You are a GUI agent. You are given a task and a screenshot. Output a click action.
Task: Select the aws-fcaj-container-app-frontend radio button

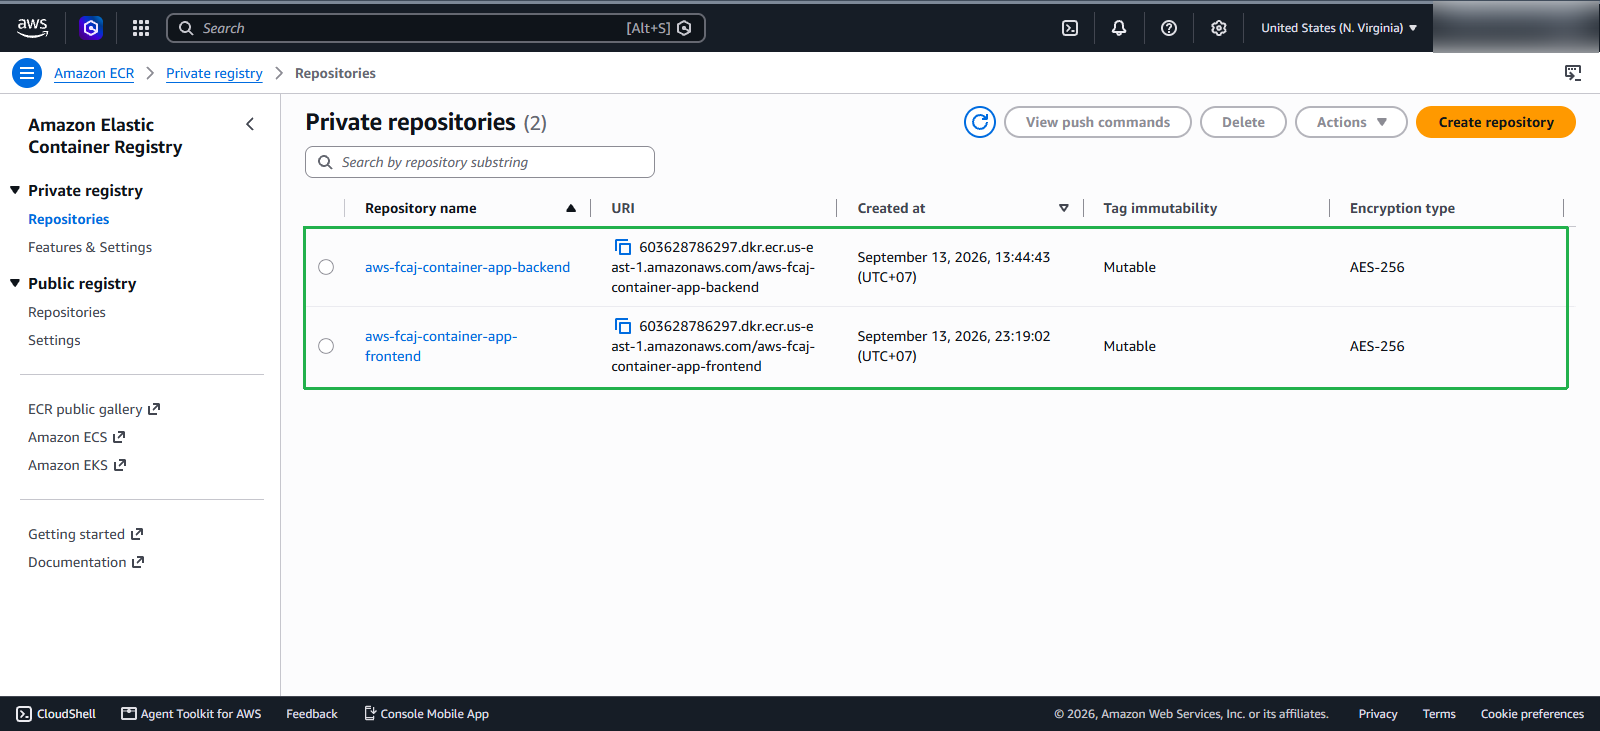pos(326,346)
